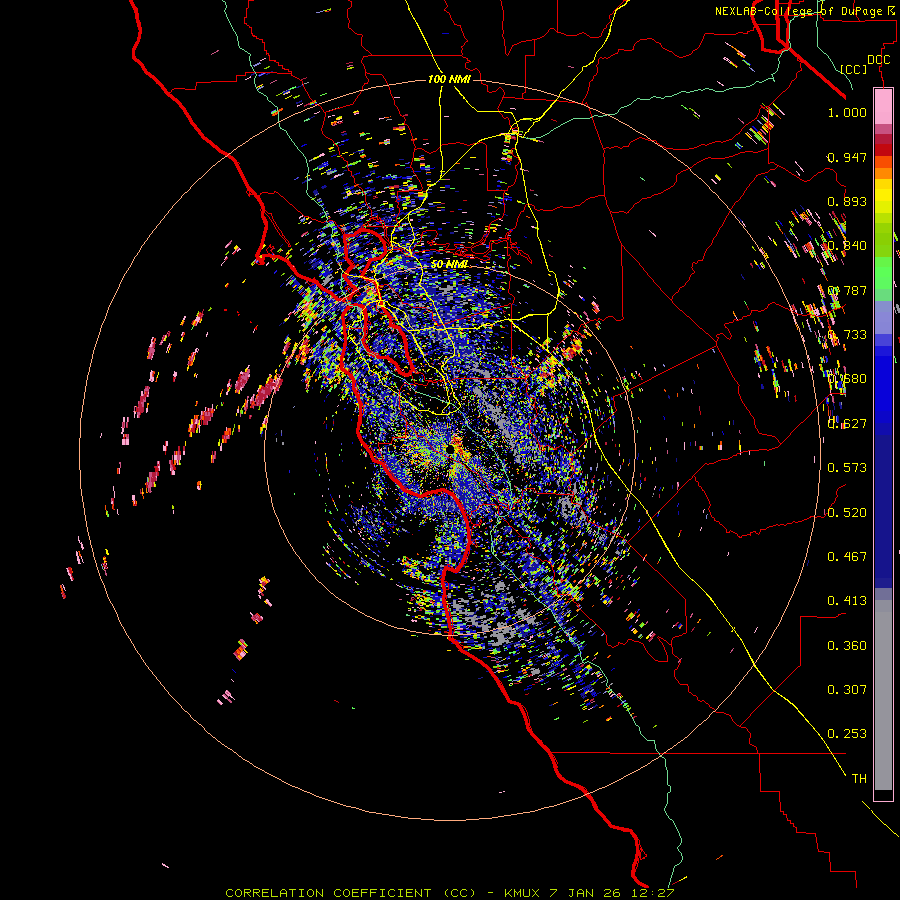Click the 0.307 value on the color scale
This screenshot has width=900, height=900.
point(847,690)
